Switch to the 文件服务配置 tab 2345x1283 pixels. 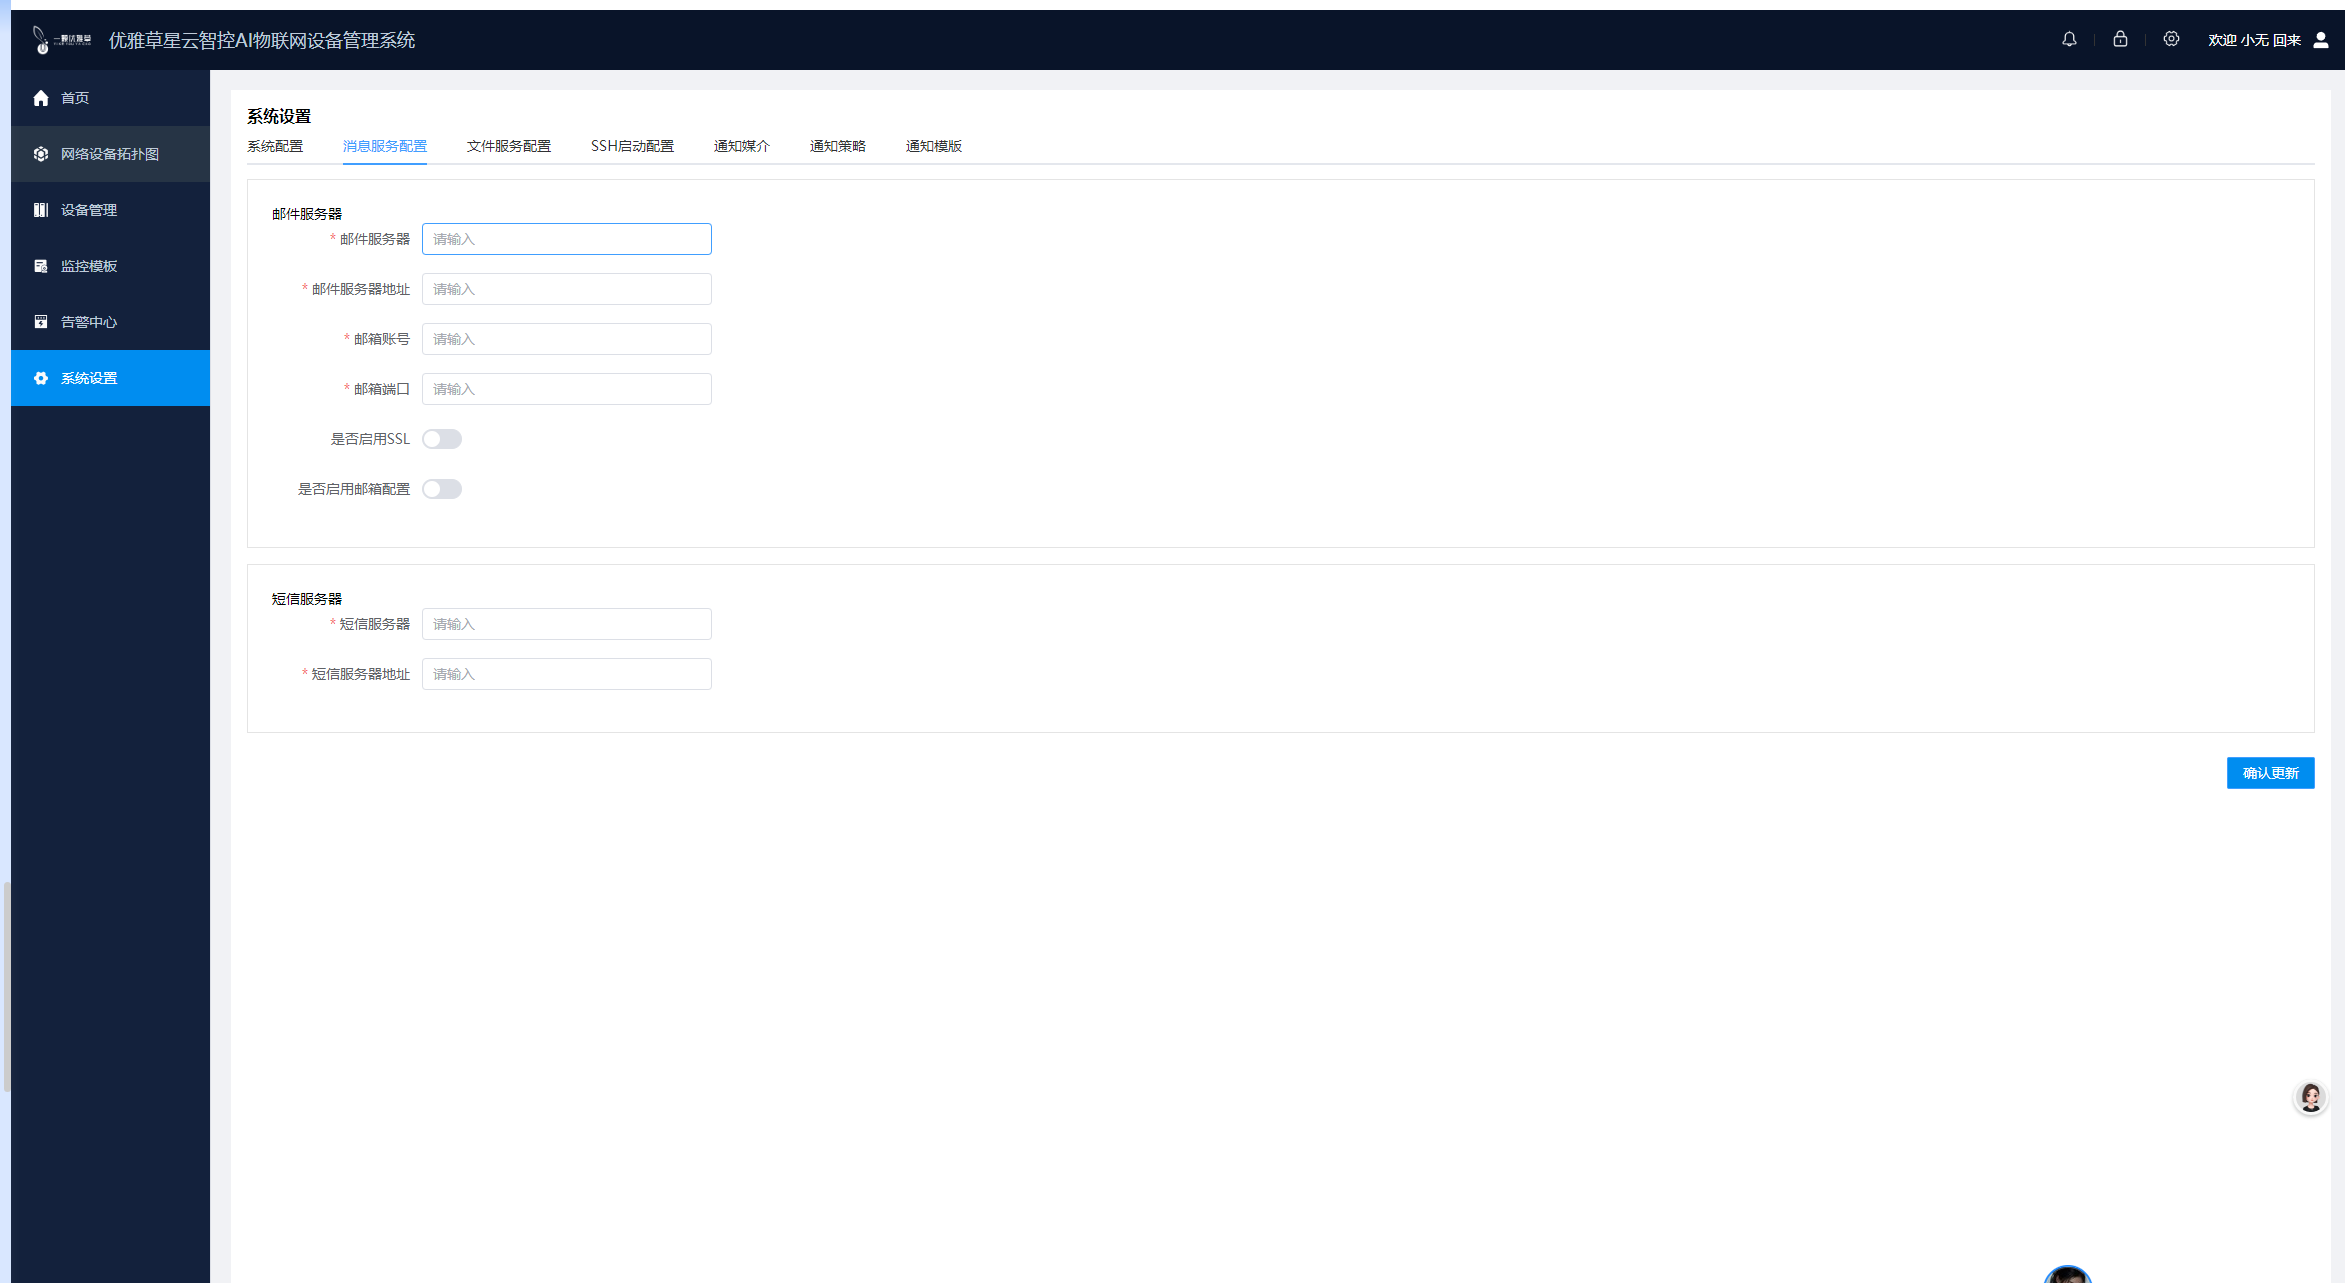(508, 146)
